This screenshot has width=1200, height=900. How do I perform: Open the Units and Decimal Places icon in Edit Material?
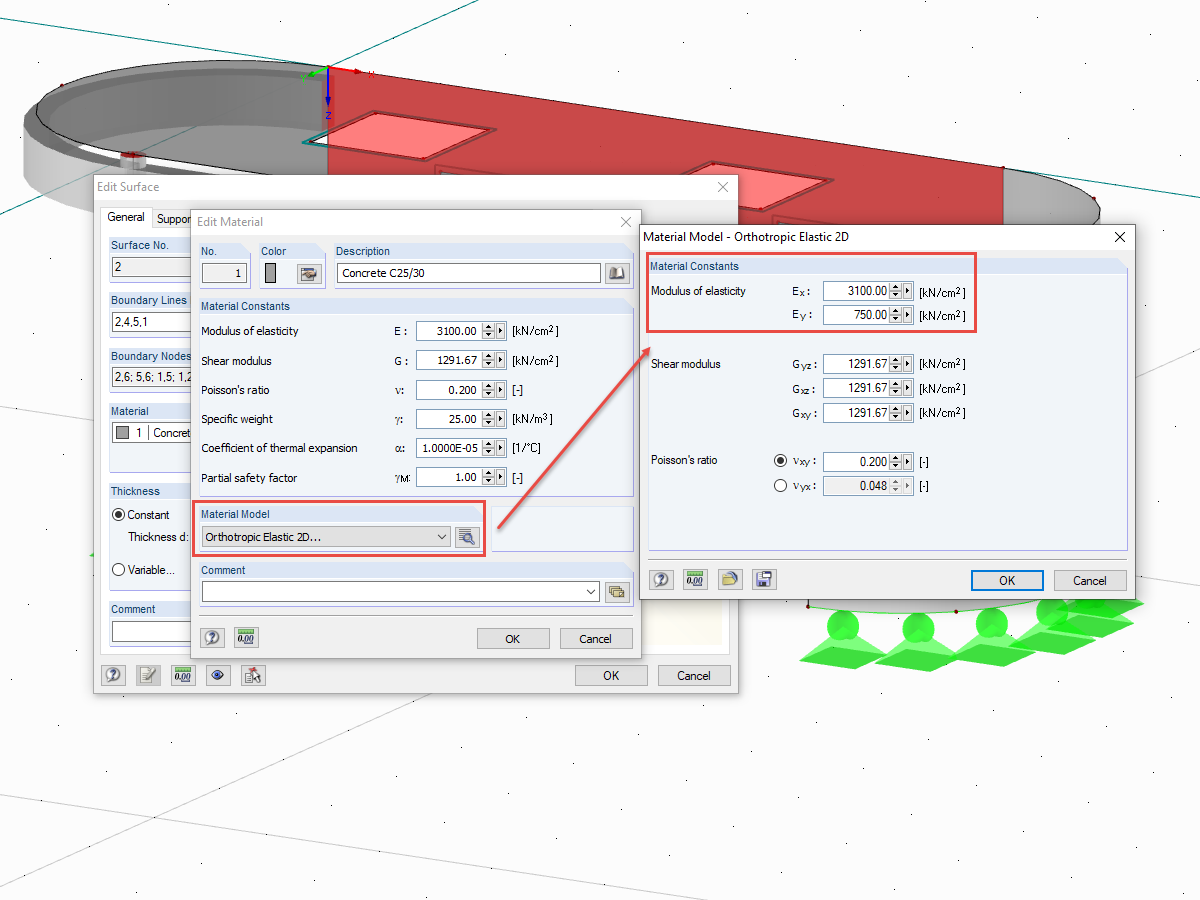[x=246, y=637]
